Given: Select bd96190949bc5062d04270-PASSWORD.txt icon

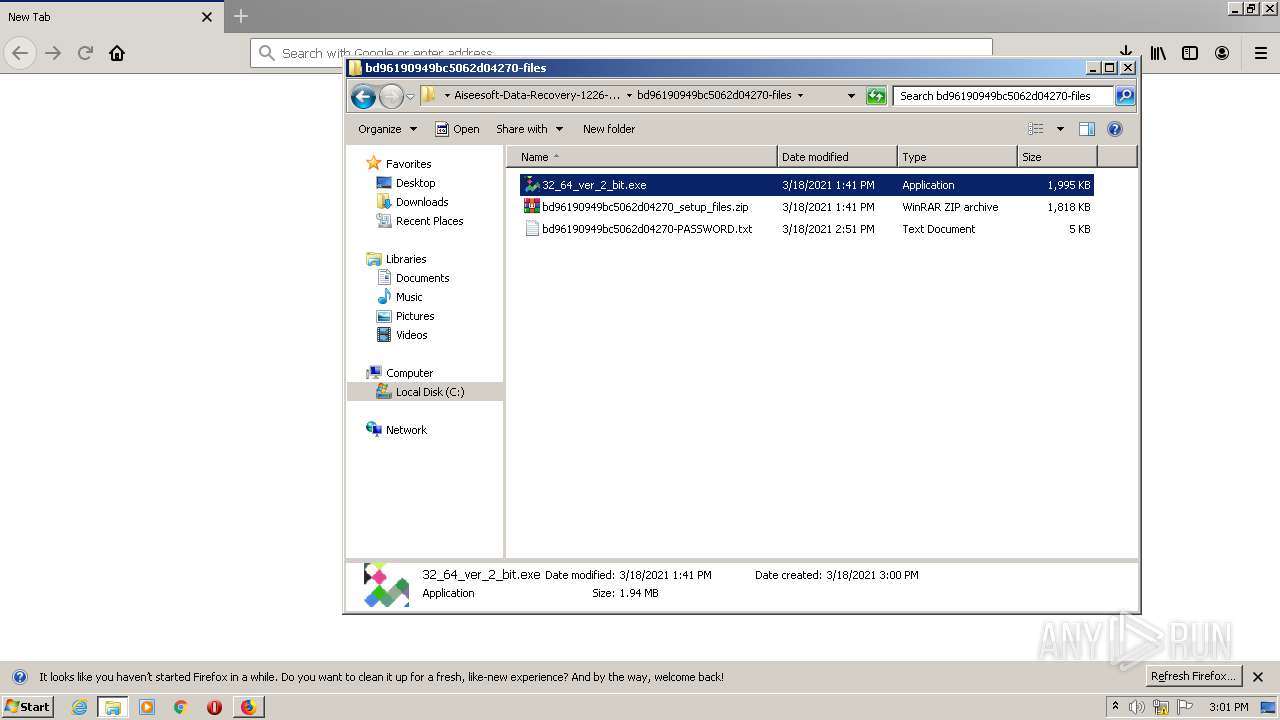Looking at the screenshot, I should (x=532, y=229).
